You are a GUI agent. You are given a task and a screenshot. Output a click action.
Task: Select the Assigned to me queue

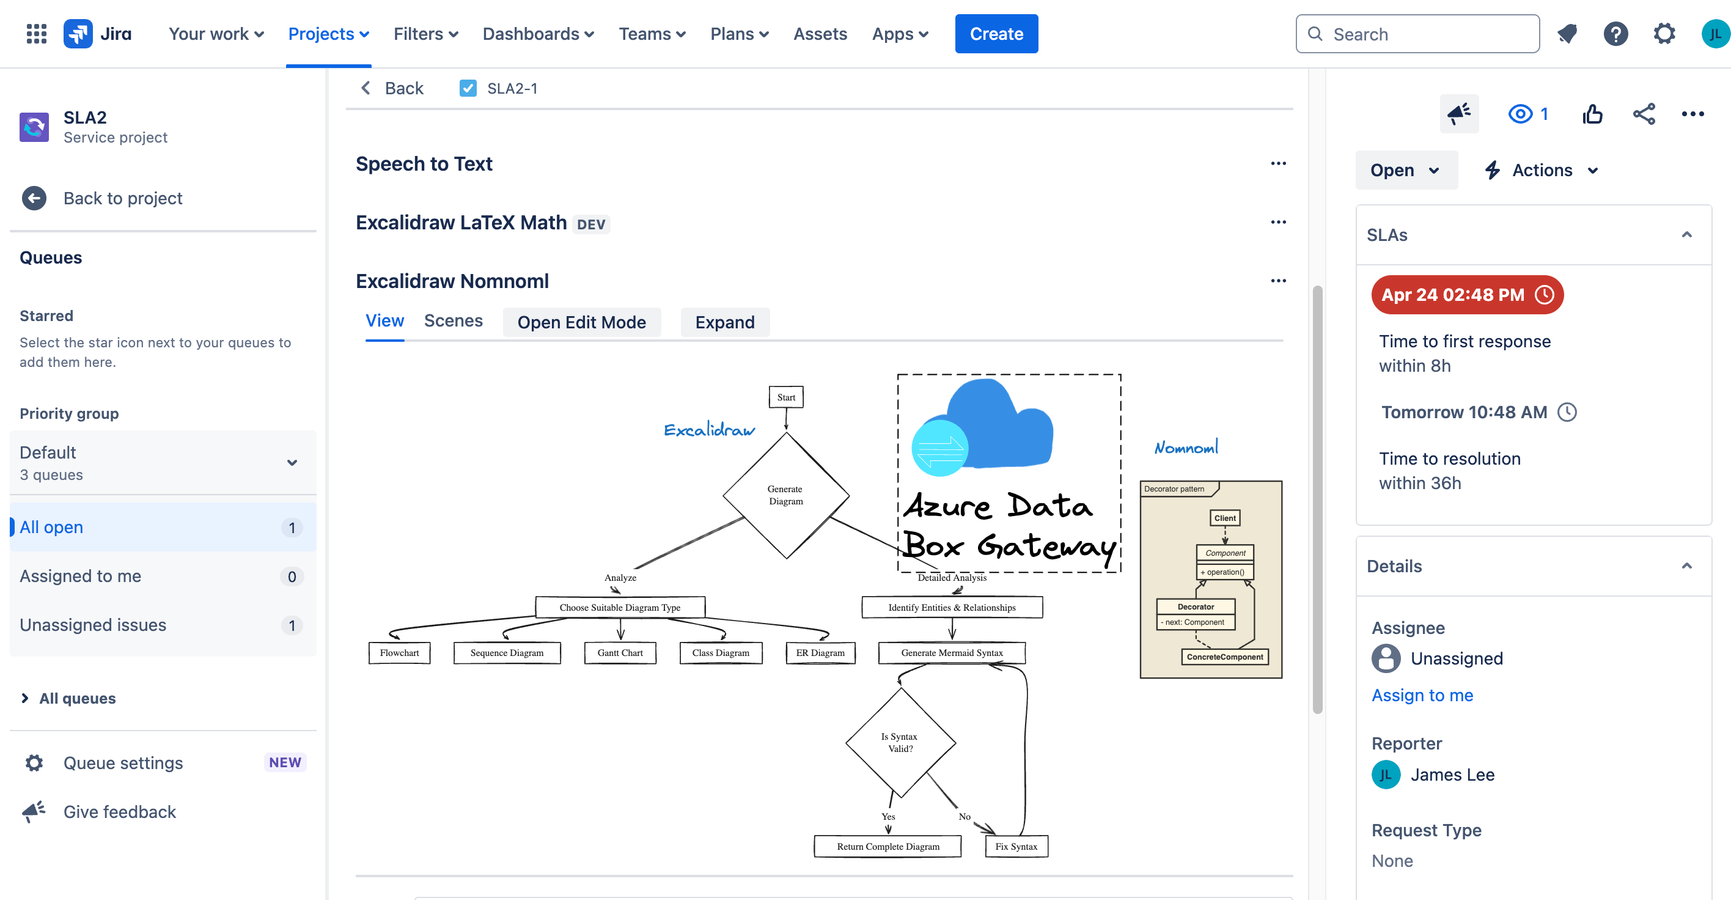coord(163,576)
